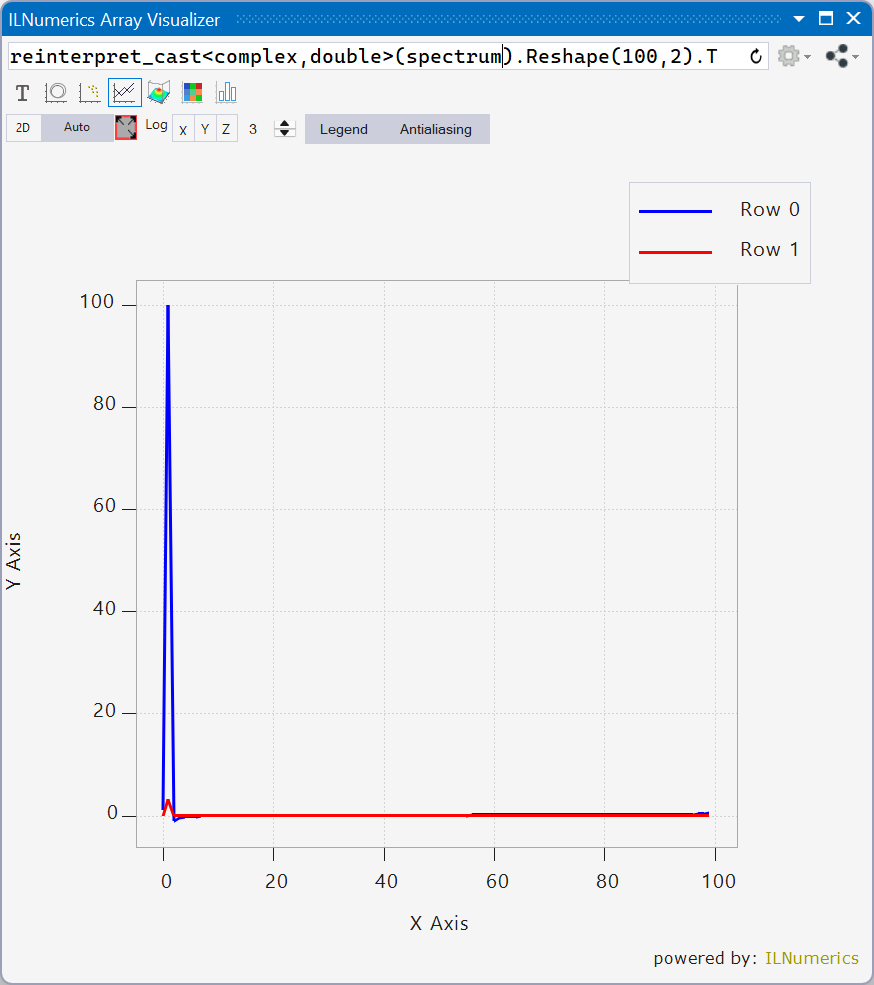
Task: Click the blue Row 0 legend swatch
Action: 675,212
